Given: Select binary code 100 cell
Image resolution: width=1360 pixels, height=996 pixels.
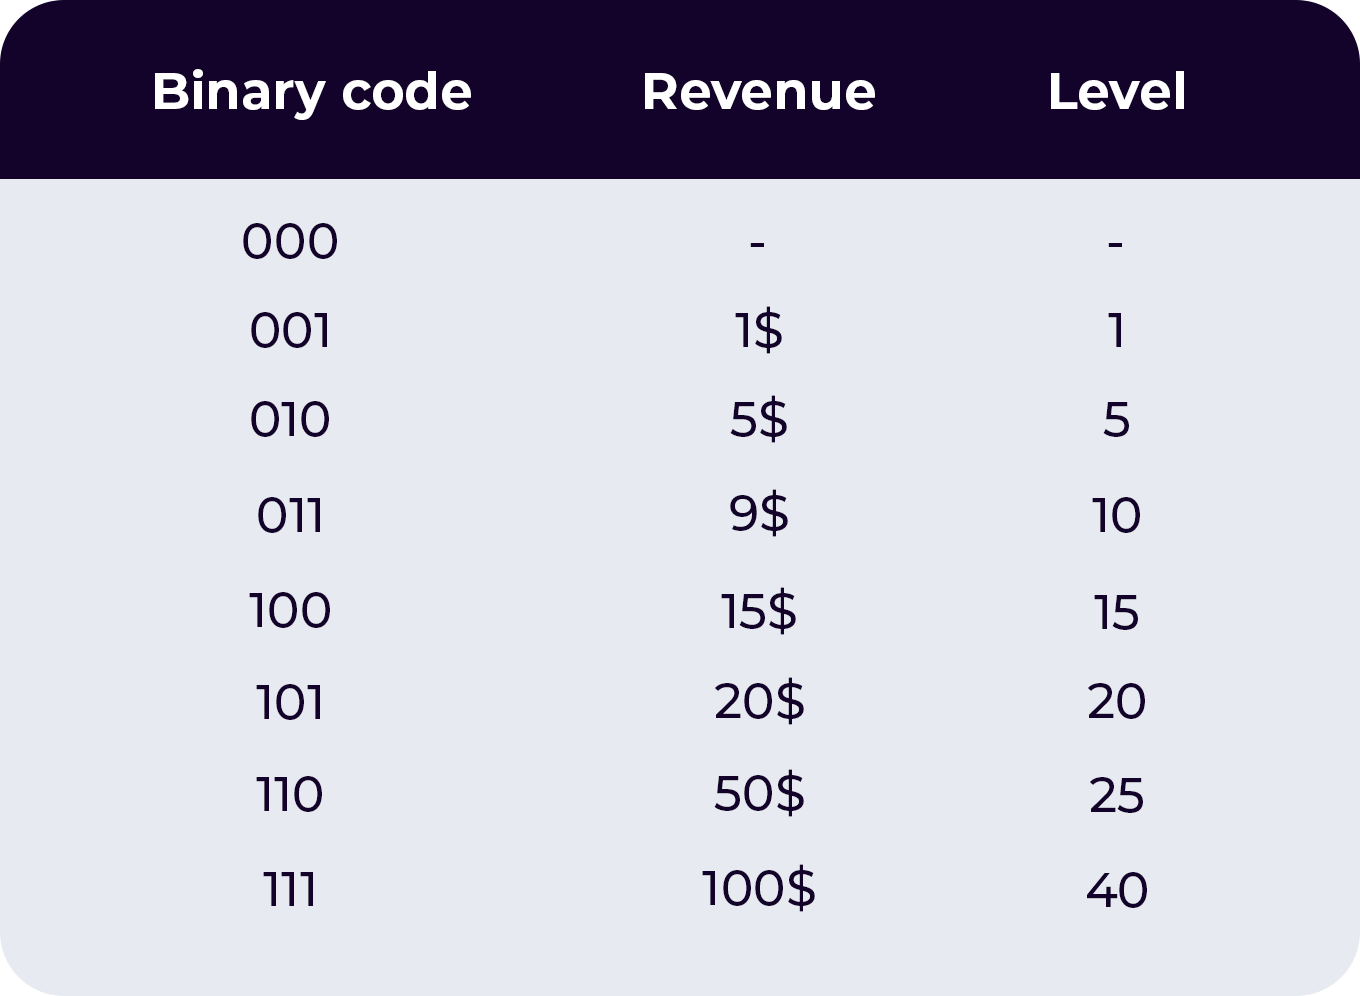Looking at the screenshot, I should pos(290,611).
